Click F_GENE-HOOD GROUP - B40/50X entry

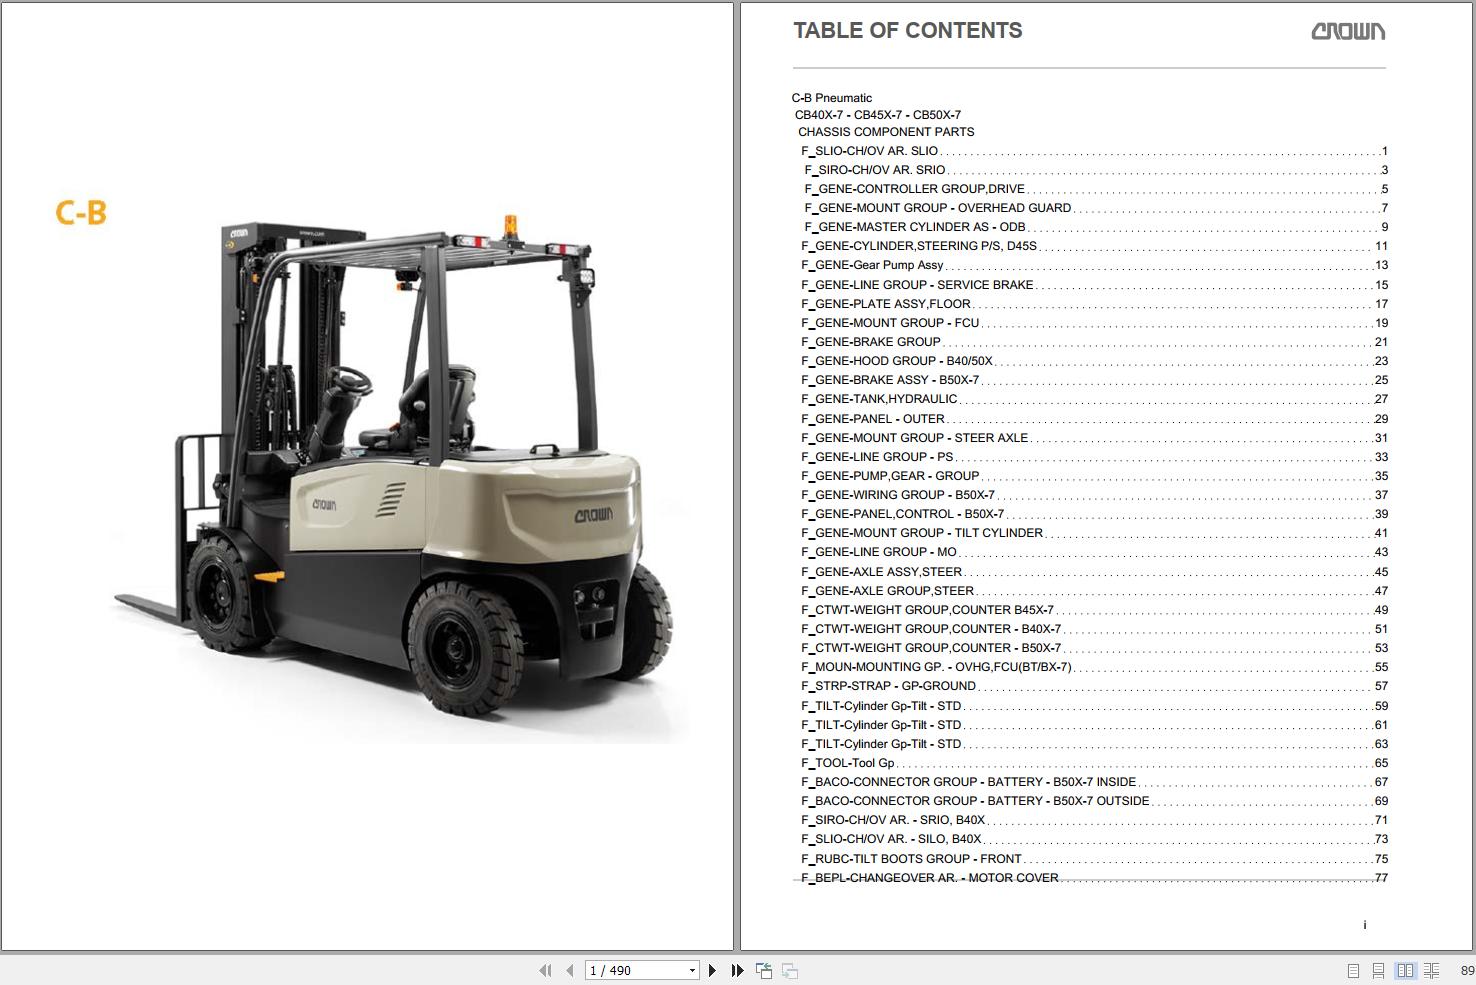click(1094, 361)
